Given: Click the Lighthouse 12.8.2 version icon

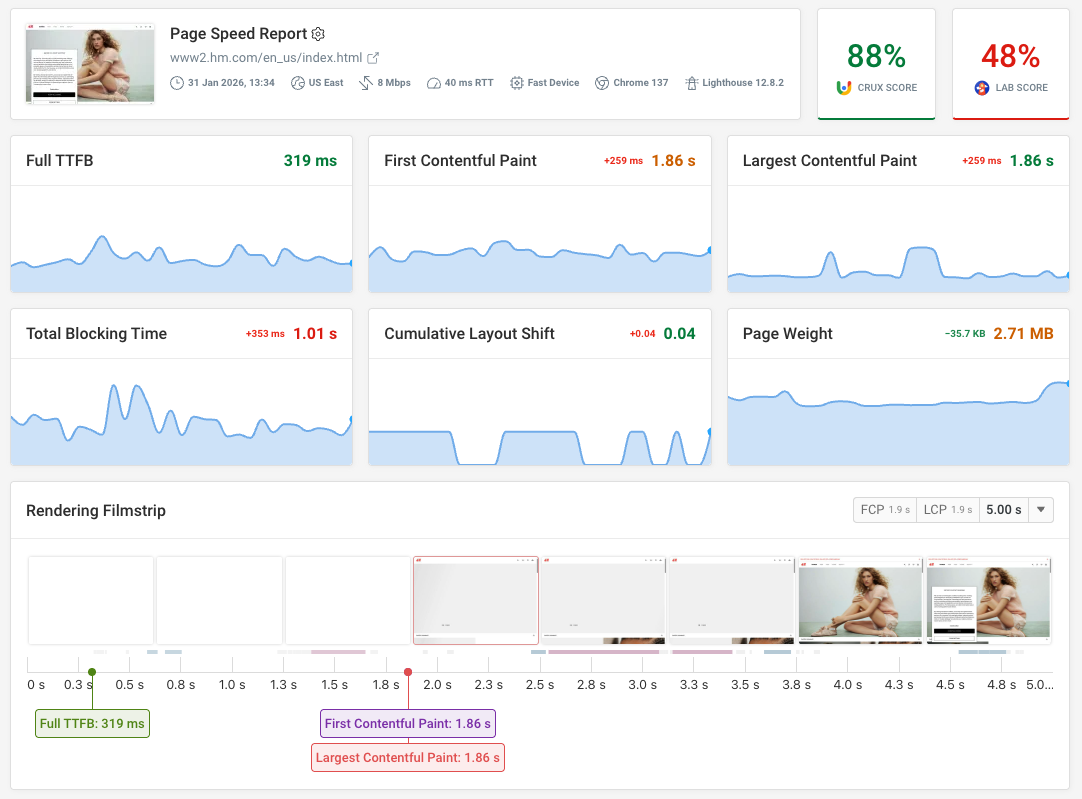Looking at the screenshot, I should (x=690, y=82).
